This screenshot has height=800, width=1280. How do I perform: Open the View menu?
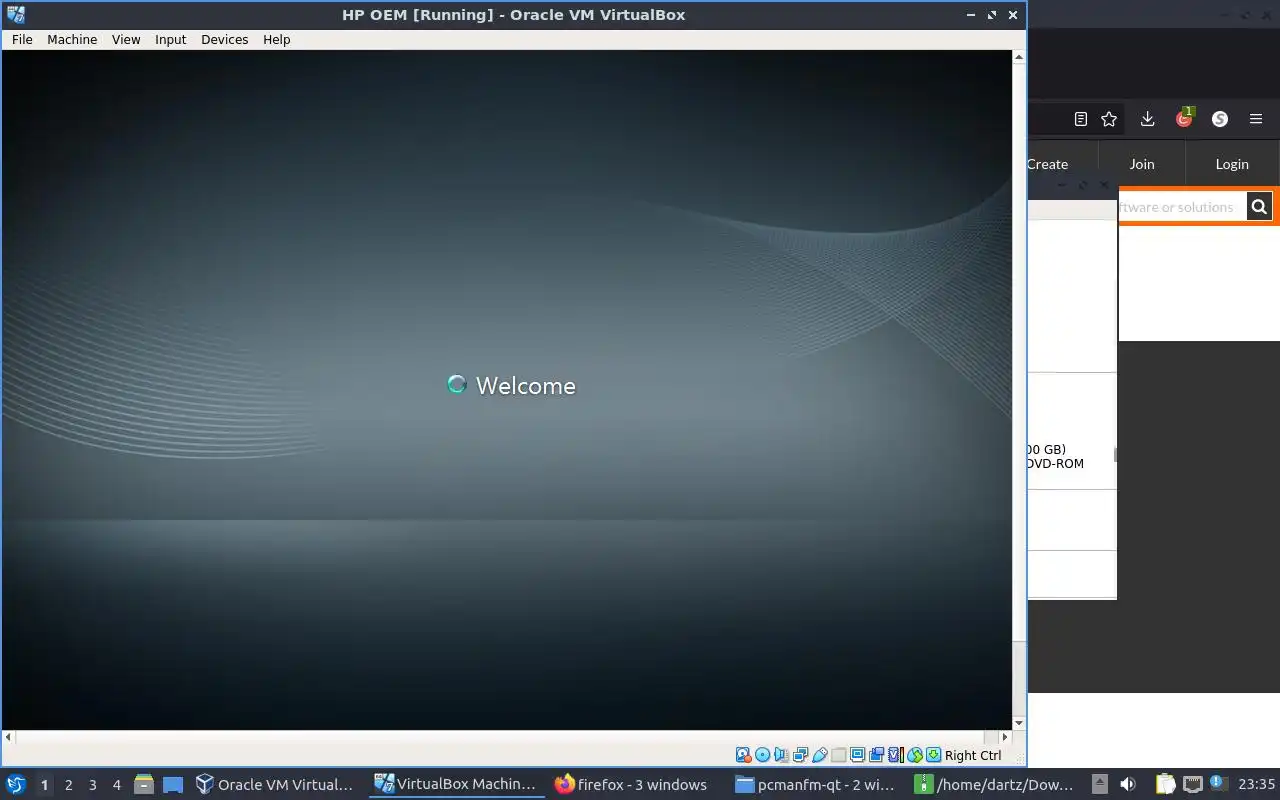126,39
